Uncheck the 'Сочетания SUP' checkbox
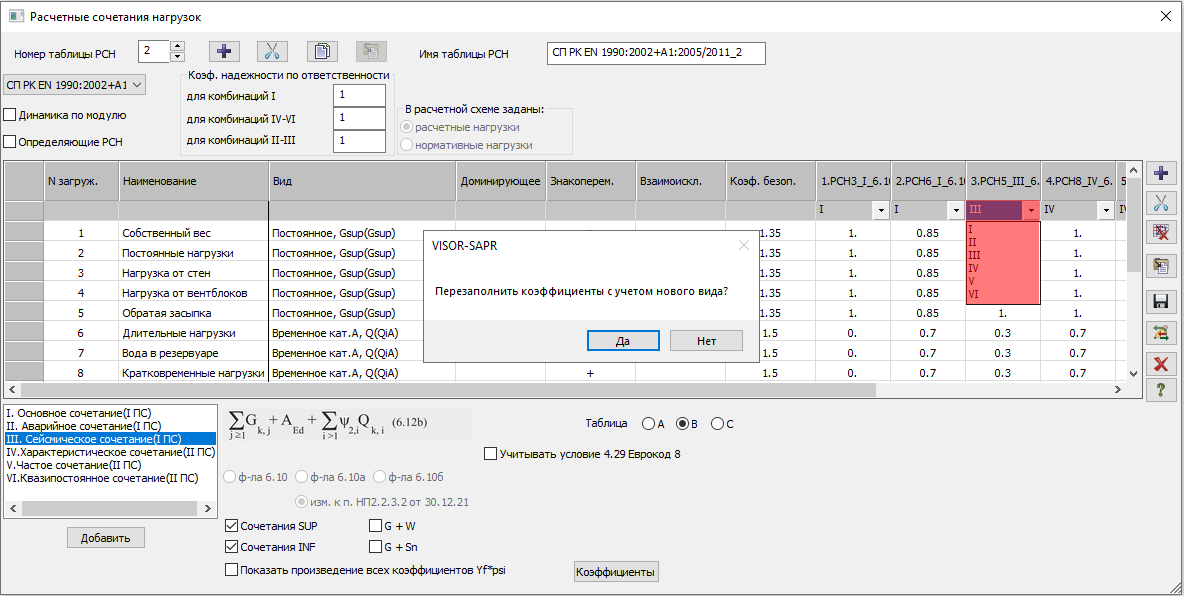The width and height of the screenshot is (1184, 596). point(233,525)
